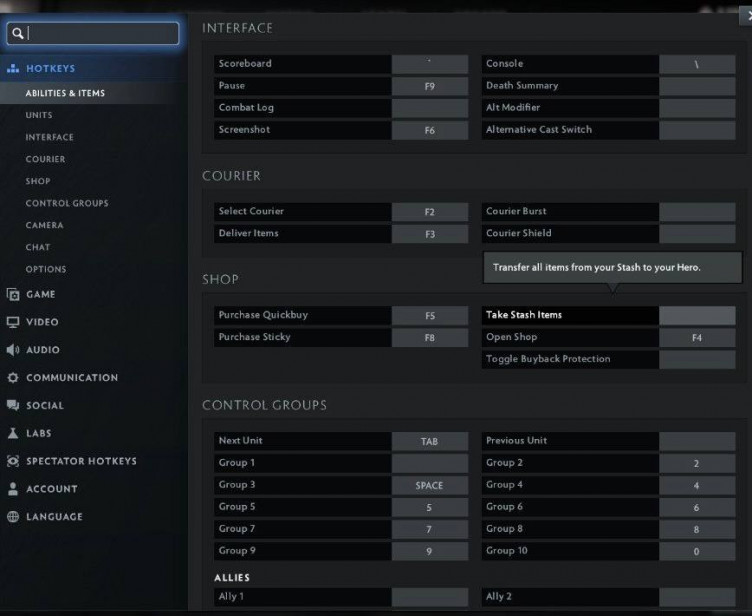This screenshot has height=616, width=752.
Task: Collapse the Hotkeys section in the sidebar
Action: (x=50, y=69)
